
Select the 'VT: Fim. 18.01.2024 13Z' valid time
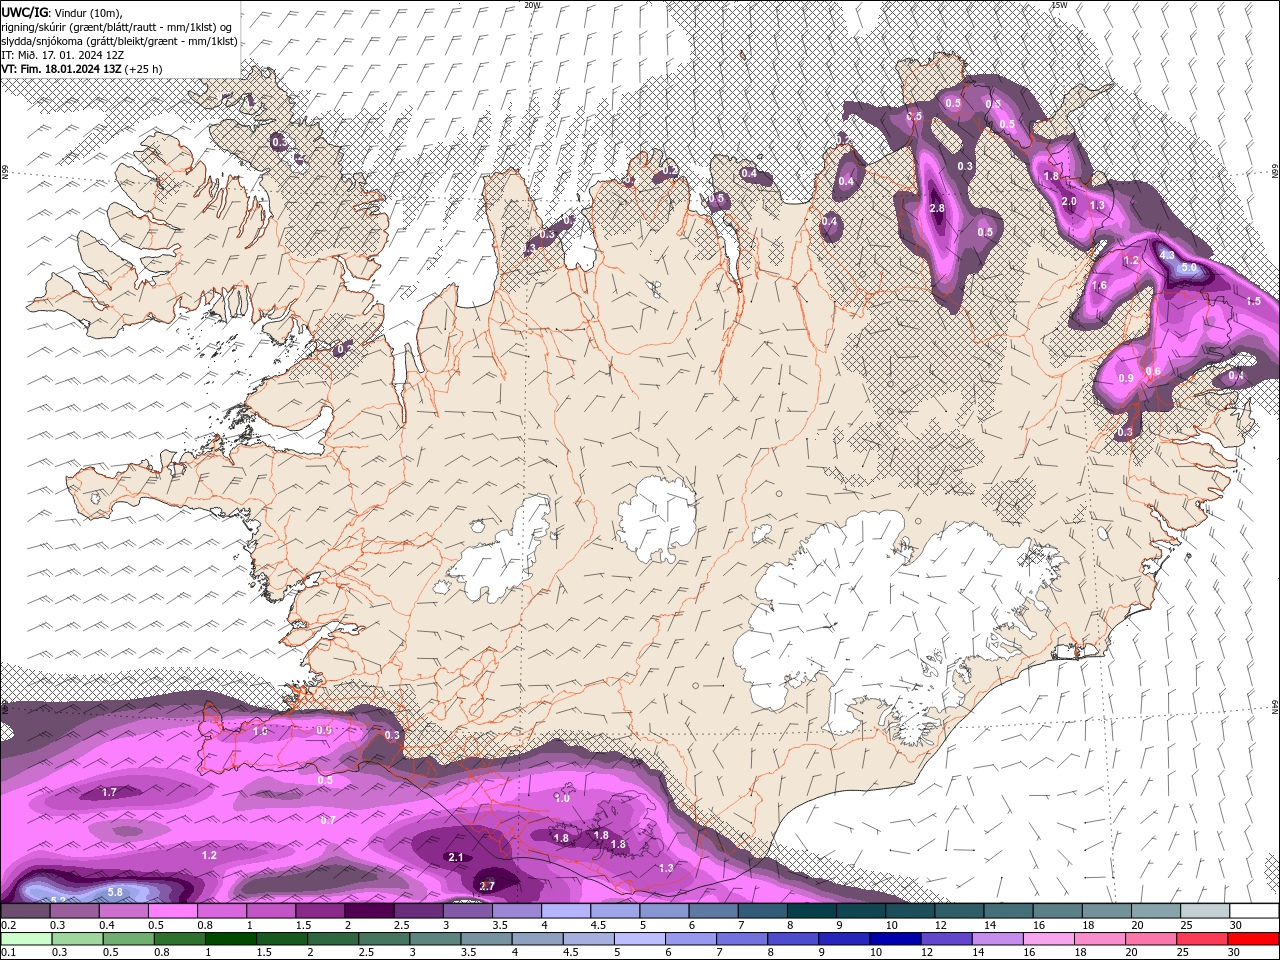[x=62, y=68]
